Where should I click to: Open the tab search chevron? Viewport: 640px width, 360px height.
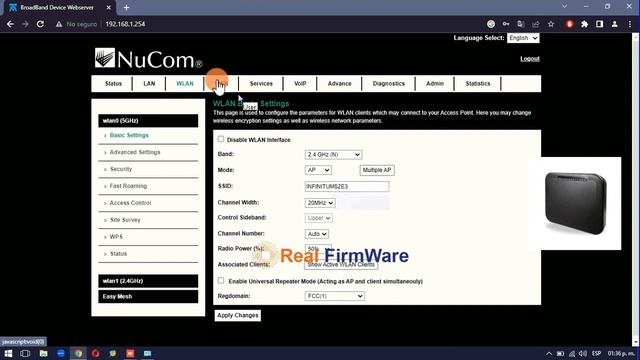(564, 7)
